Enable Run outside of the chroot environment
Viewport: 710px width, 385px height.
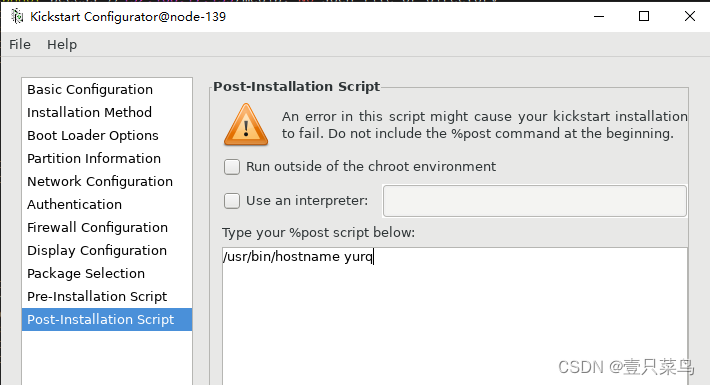[232, 167]
